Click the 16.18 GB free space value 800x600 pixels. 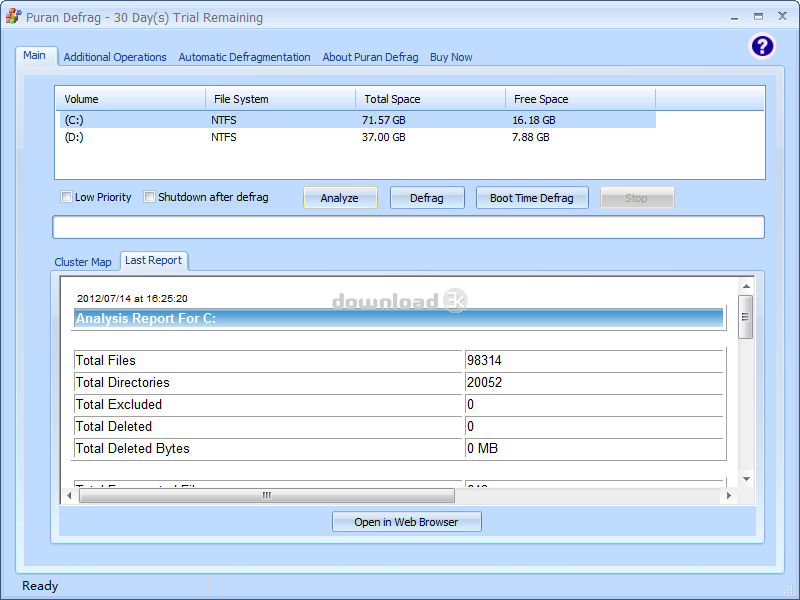tap(534, 120)
